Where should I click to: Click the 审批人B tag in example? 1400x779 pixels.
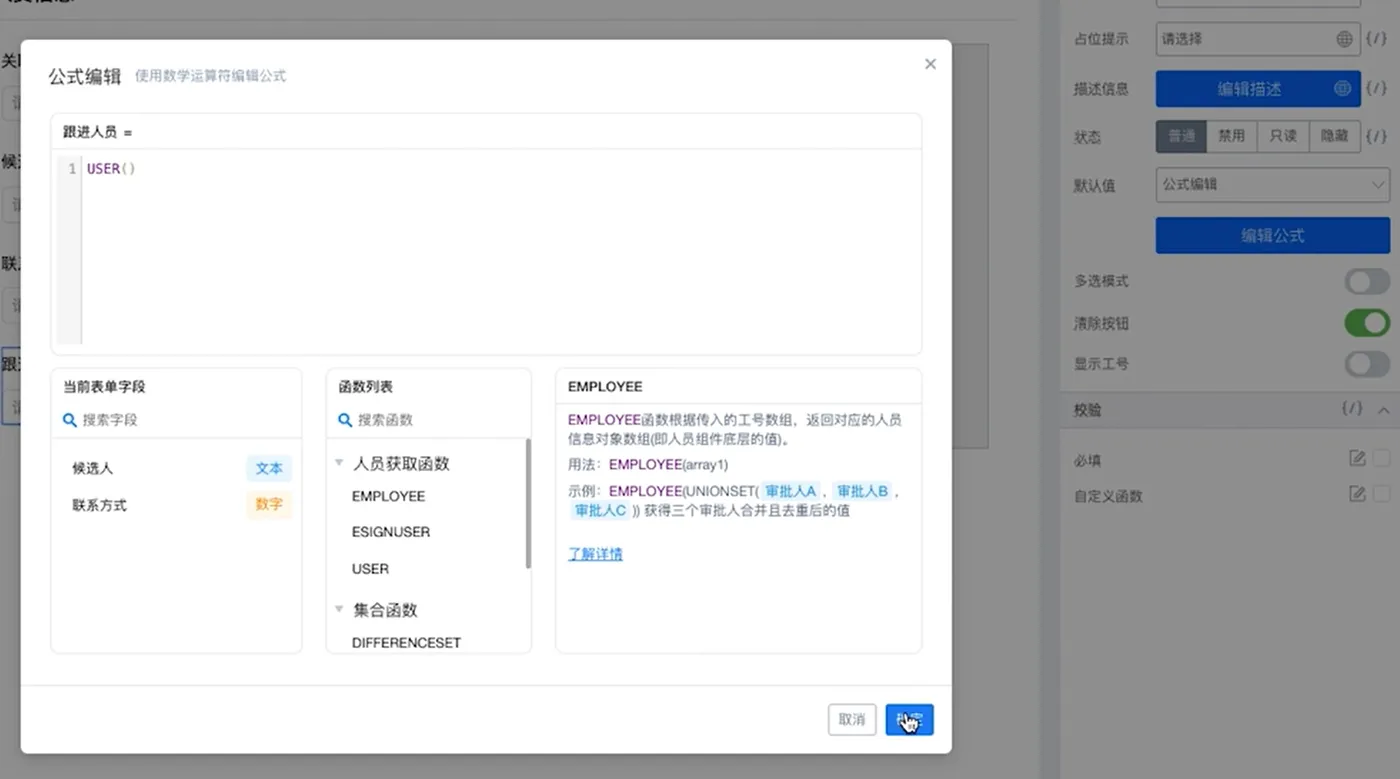(862, 491)
